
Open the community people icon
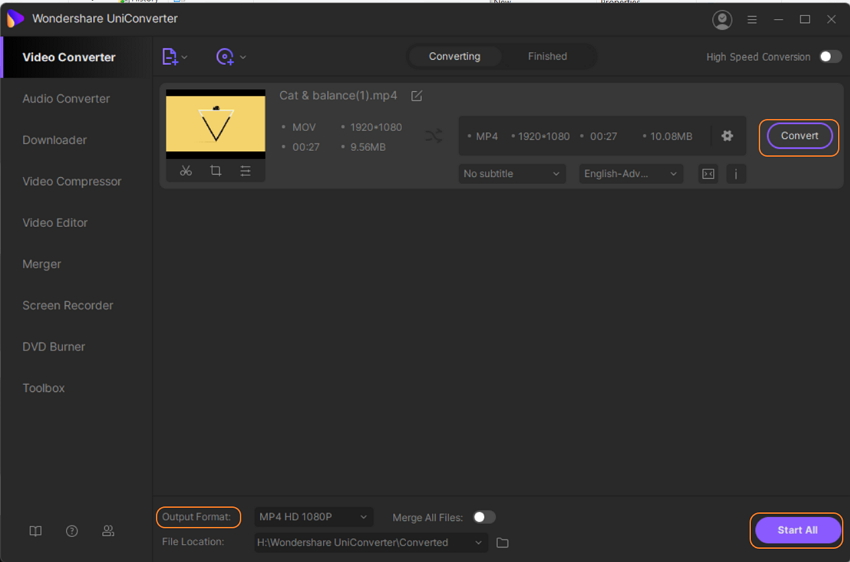[108, 531]
